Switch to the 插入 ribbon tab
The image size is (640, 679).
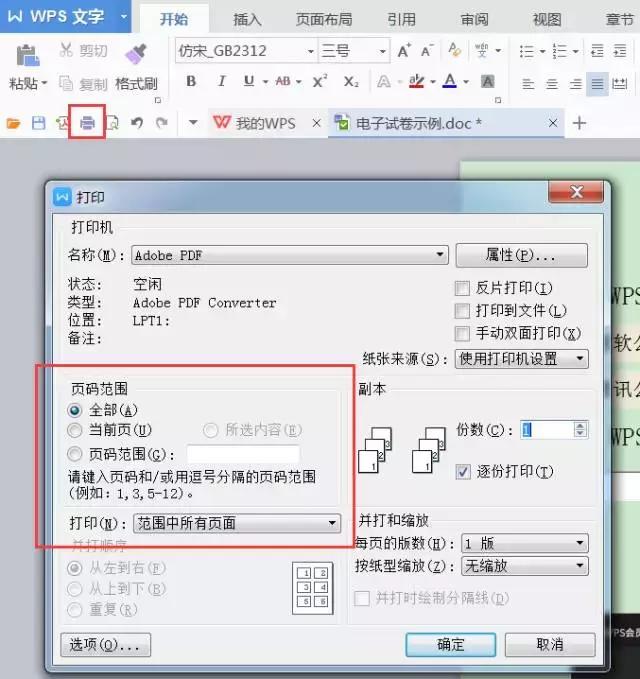point(247,19)
